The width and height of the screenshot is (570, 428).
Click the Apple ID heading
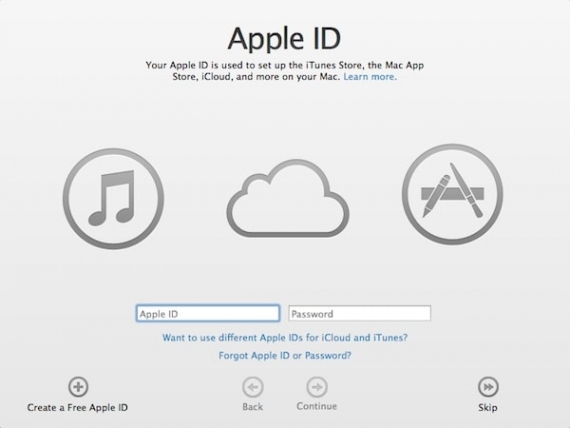tap(284, 39)
